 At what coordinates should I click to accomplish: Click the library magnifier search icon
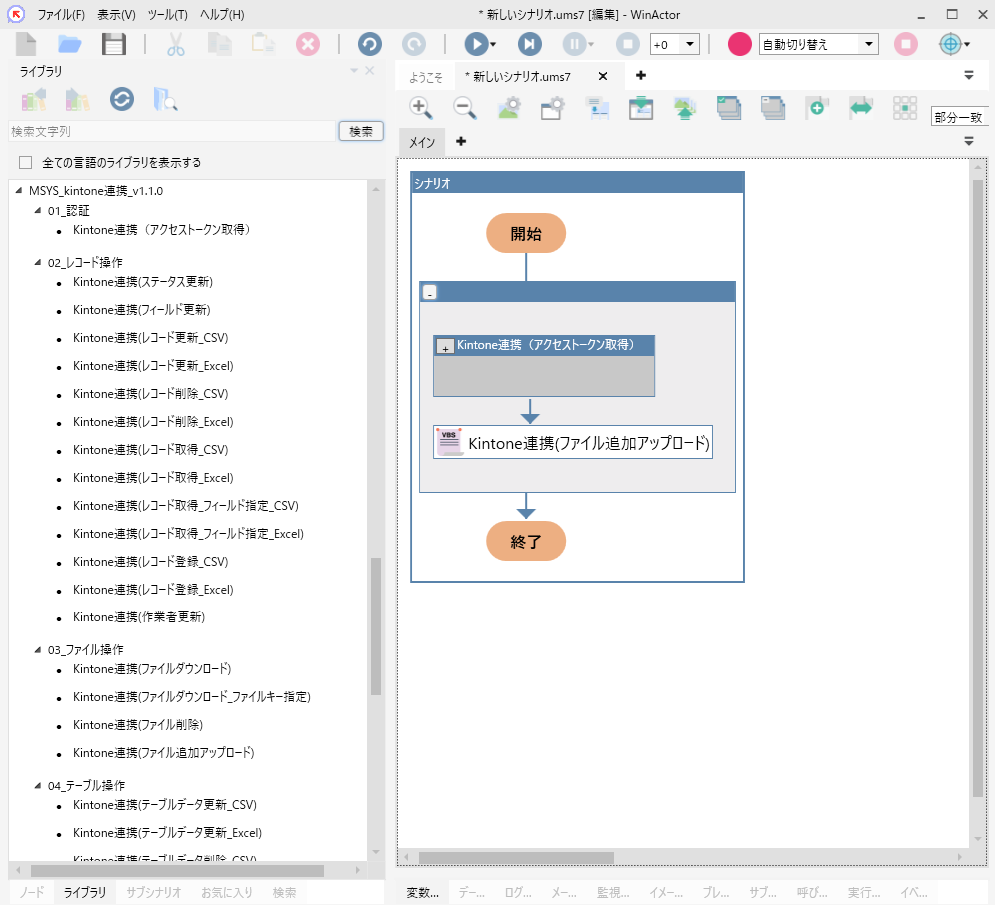tap(165, 99)
